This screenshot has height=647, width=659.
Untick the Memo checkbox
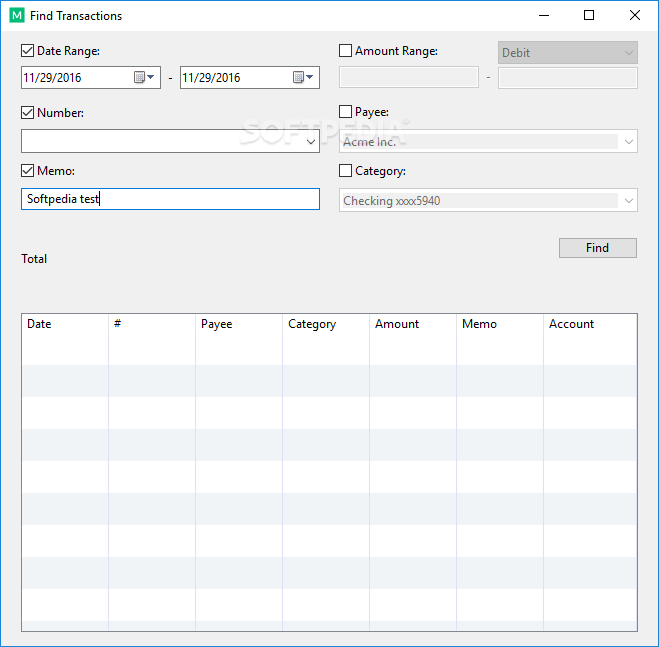point(28,171)
